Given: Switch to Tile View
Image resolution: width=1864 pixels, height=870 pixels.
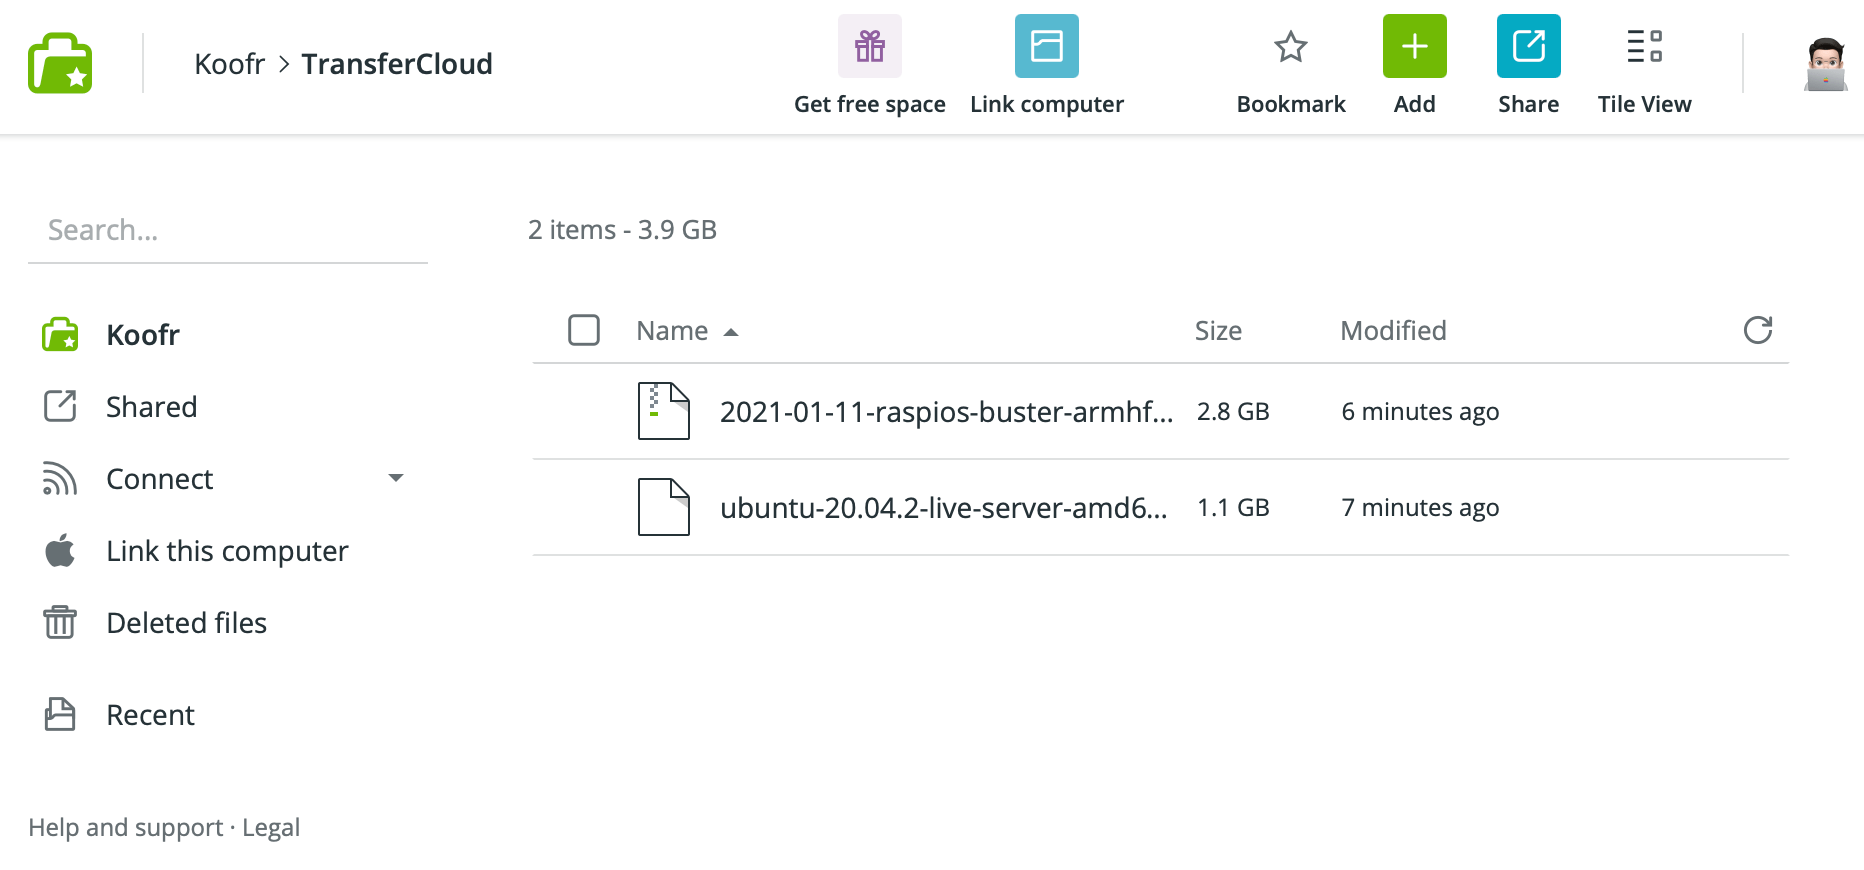Looking at the screenshot, I should [x=1644, y=46].
